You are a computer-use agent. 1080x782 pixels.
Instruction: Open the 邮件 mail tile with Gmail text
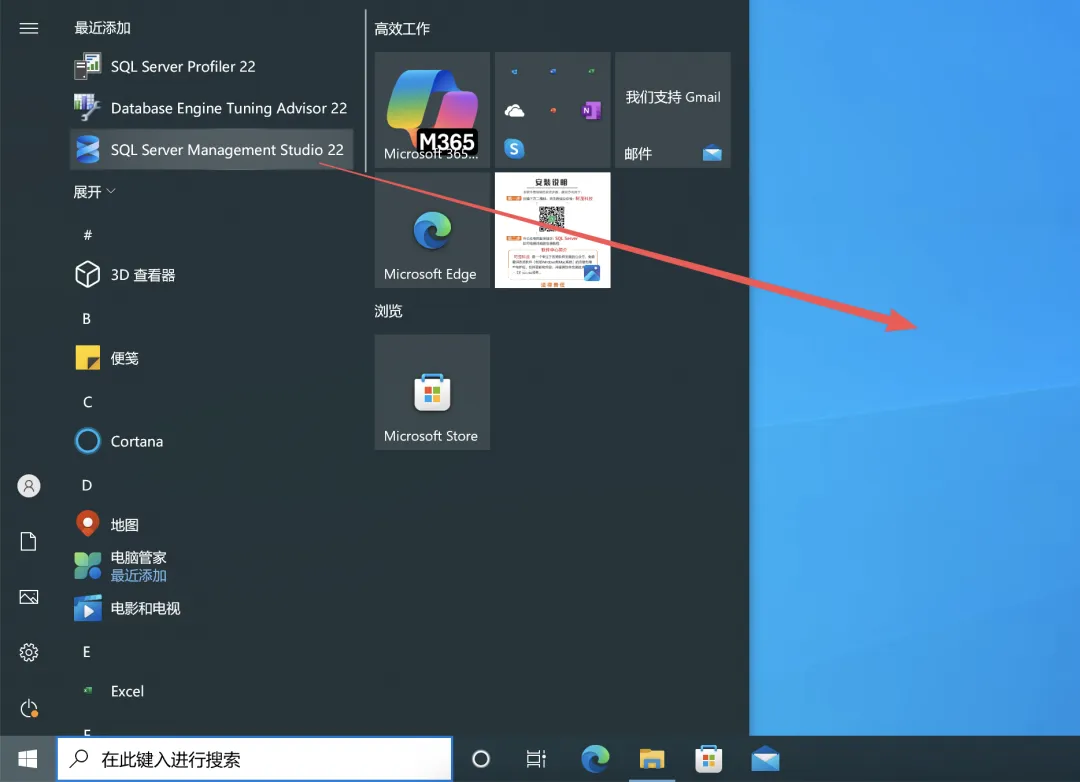click(x=672, y=110)
